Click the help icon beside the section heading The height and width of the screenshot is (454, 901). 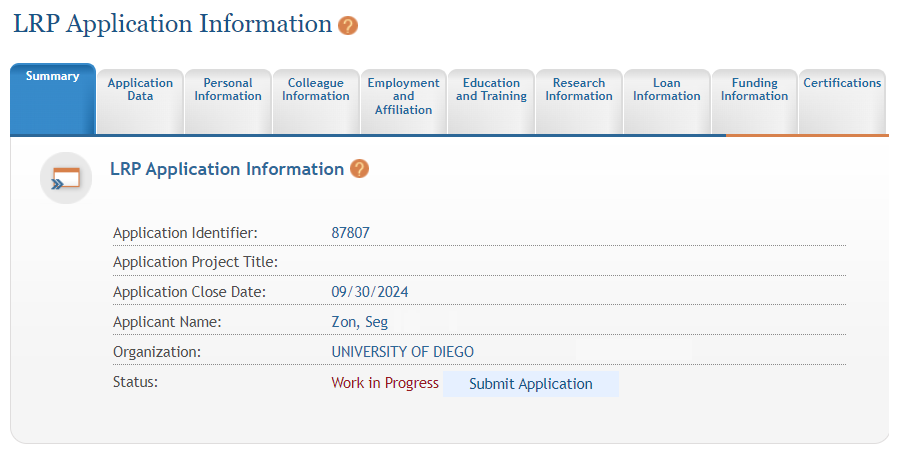point(359,169)
